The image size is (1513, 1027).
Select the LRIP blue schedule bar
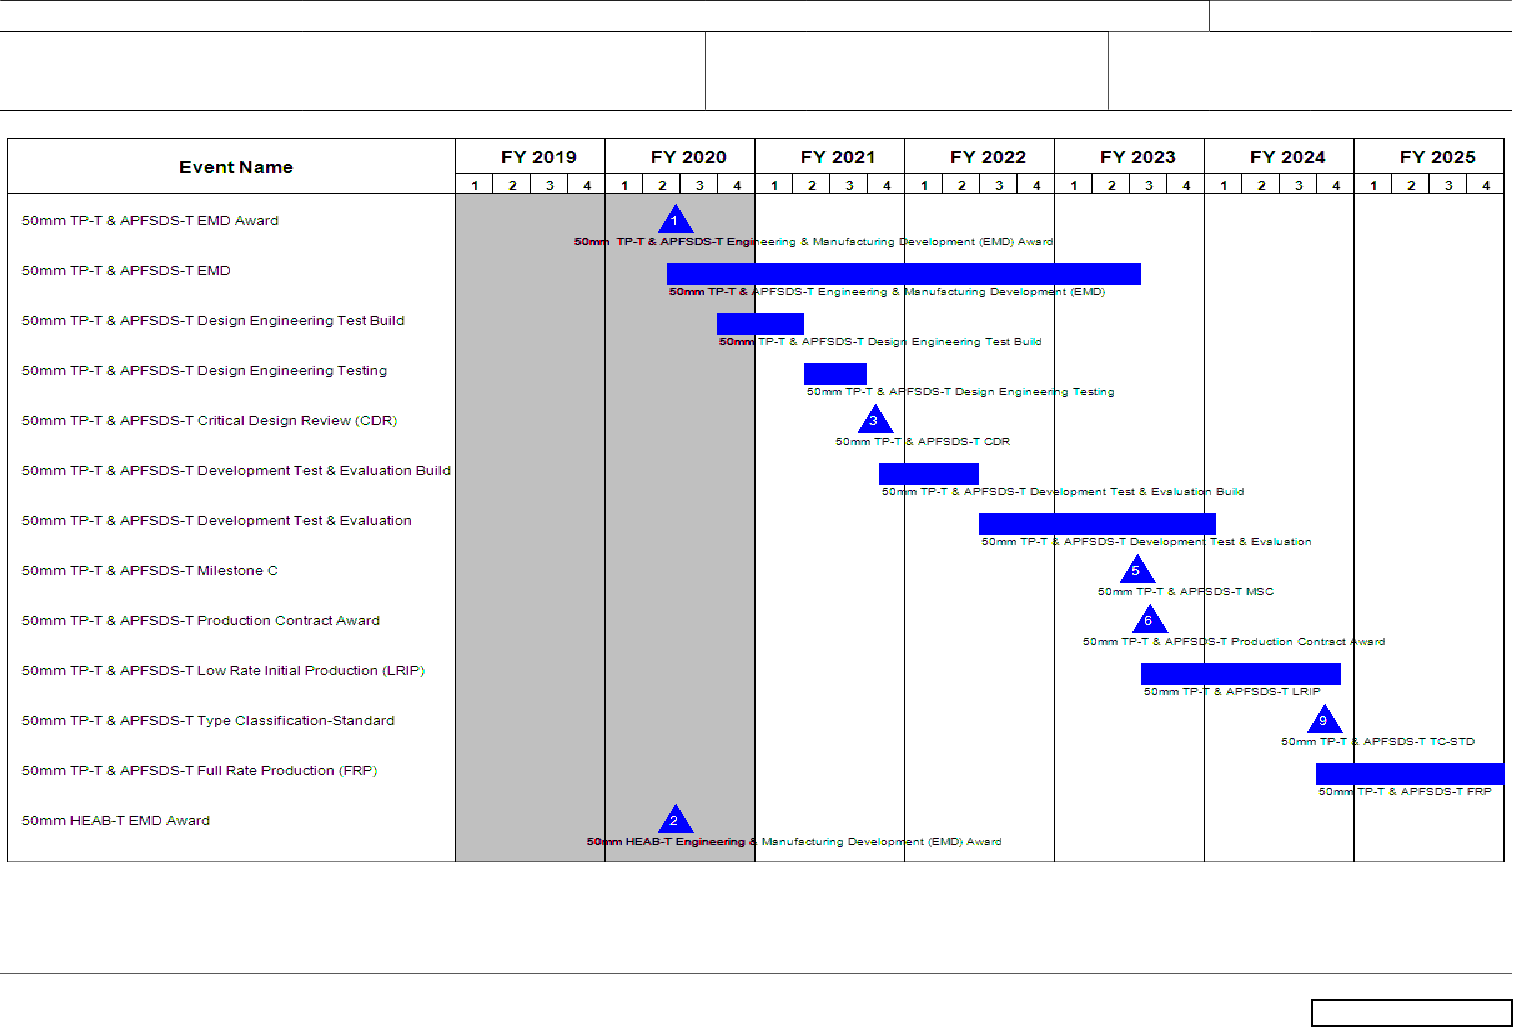pyautogui.click(x=1240, y=674)
